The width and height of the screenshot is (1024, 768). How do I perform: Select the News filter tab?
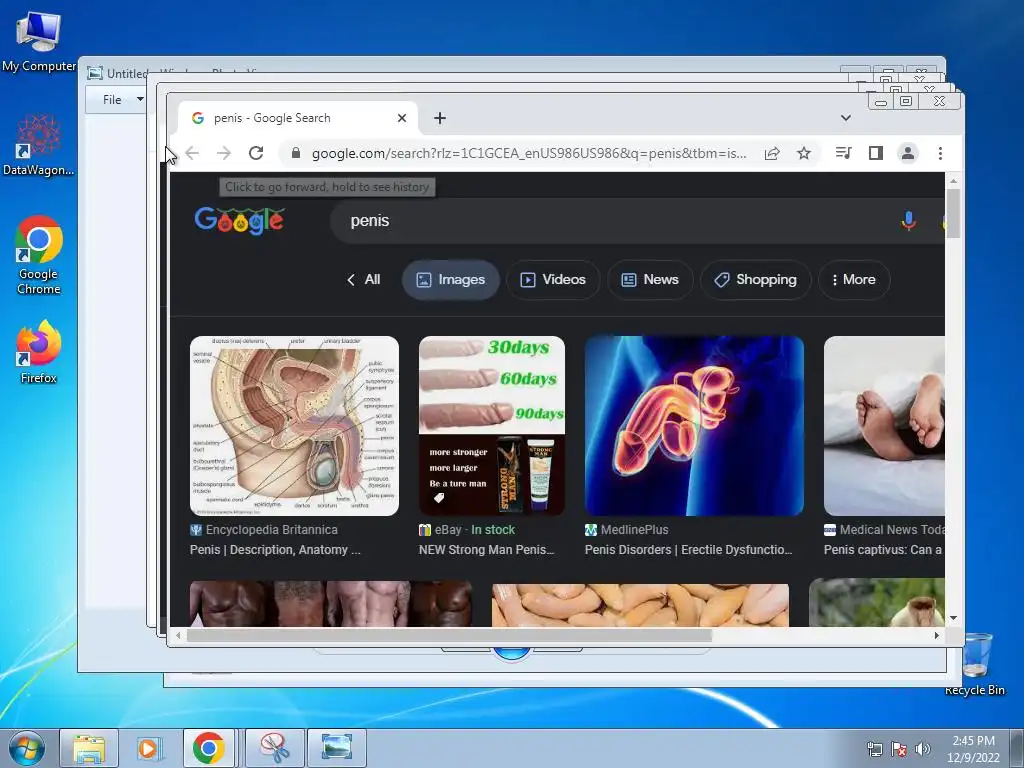[650, 280]
